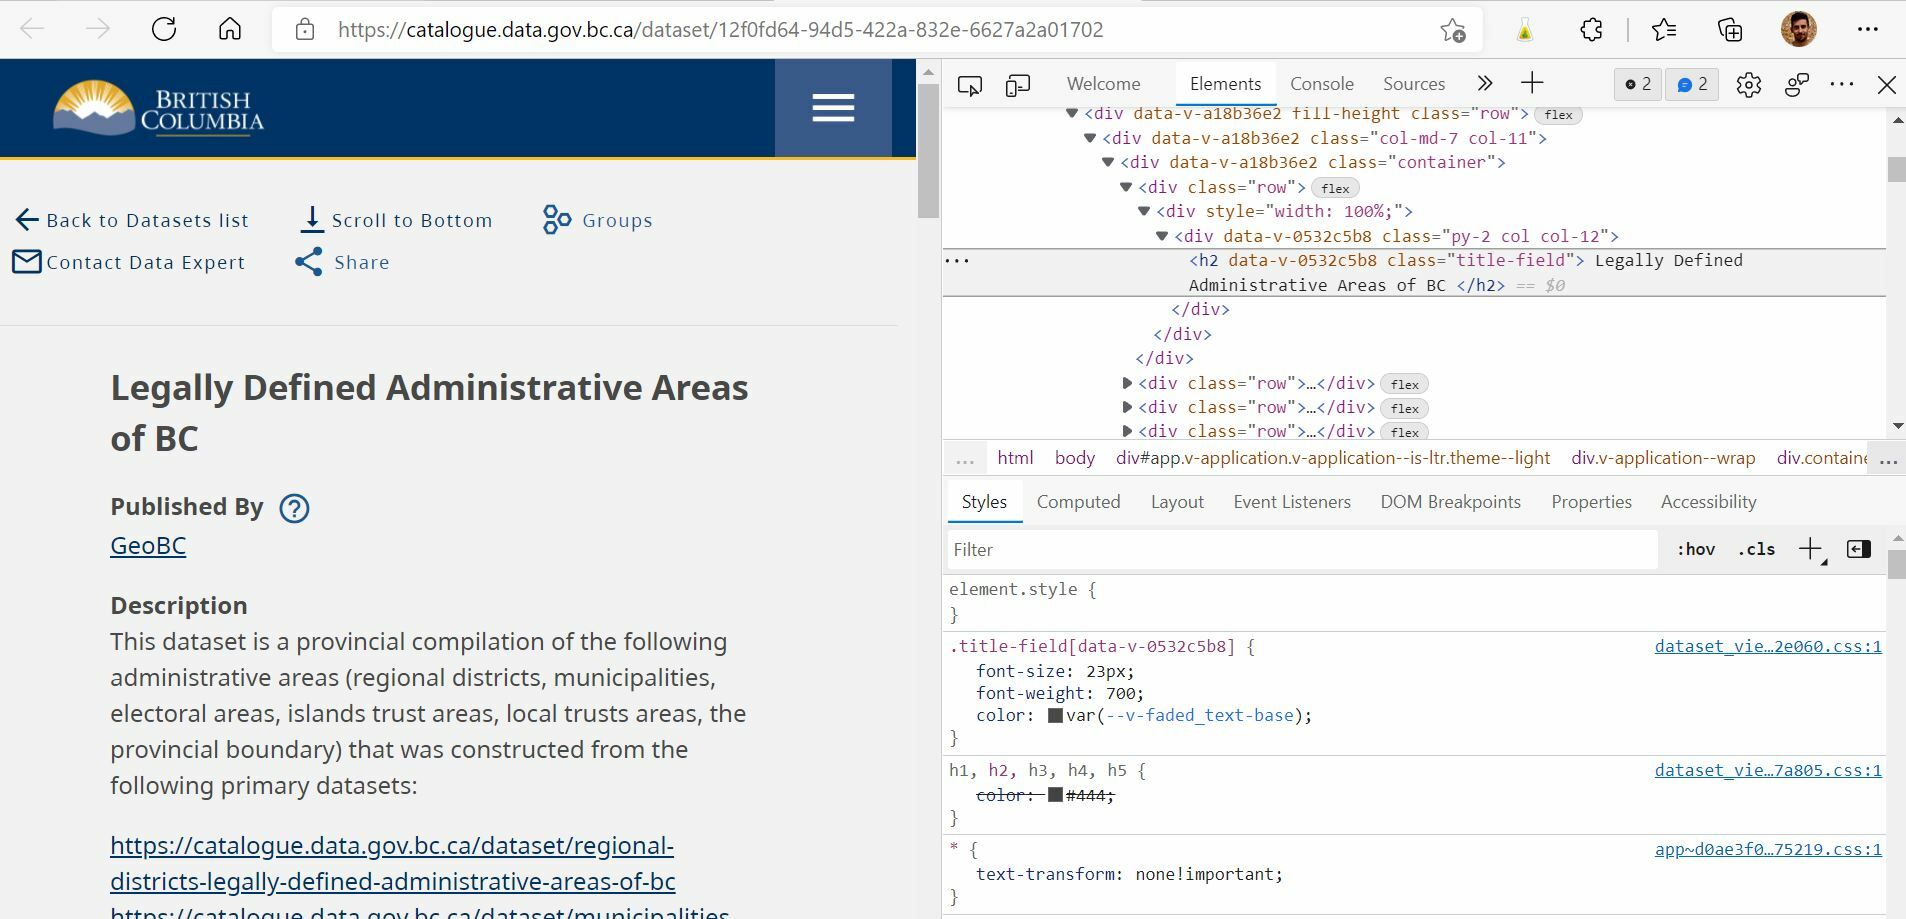Expand the last collapsed row div

(1127, 431)
